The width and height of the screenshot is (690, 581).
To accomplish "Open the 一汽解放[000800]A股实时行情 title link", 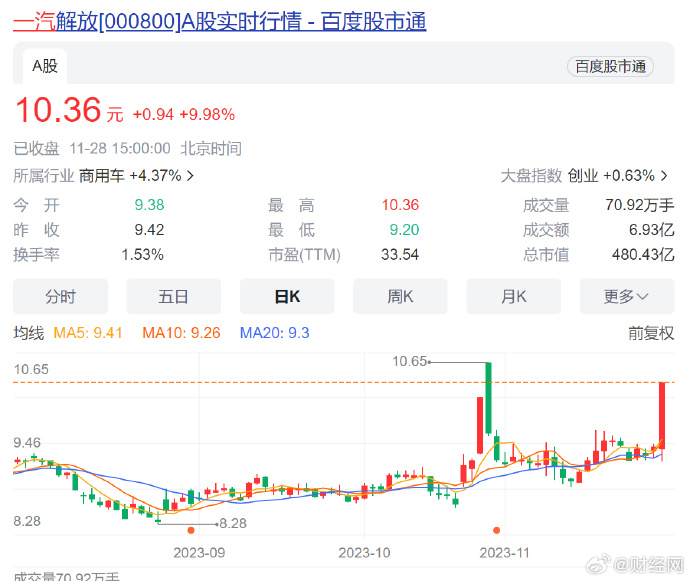I will (x=220, y=21).
